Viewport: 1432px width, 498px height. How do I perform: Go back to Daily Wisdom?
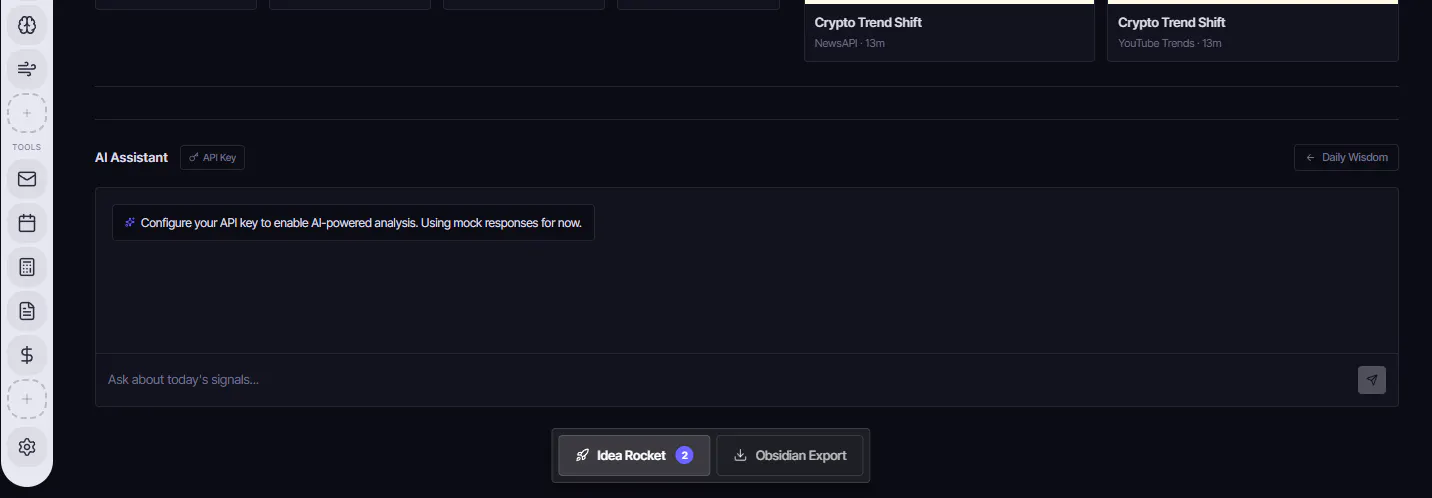pyautogui.click(x=1346, y=158)
